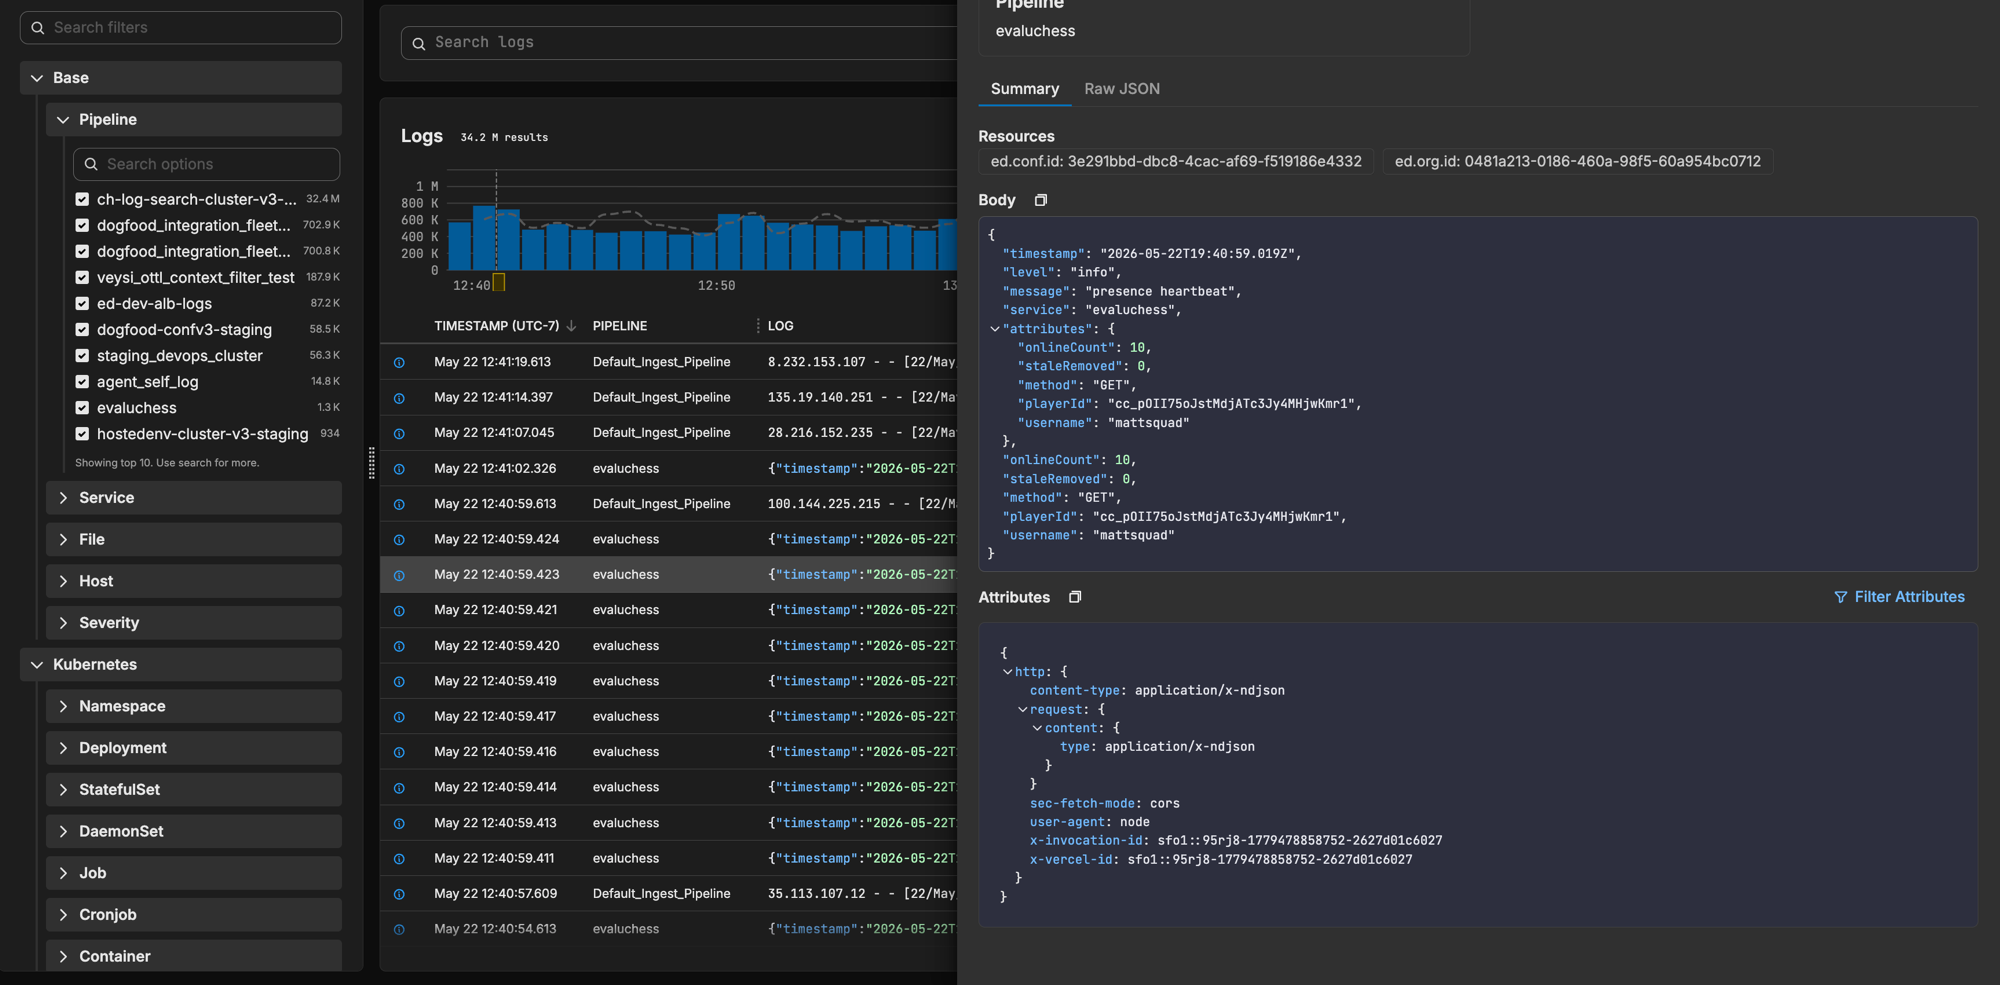
Task: Collapse the http node in Attributes
Action: pyautogui.click(x=1007, y=672)
